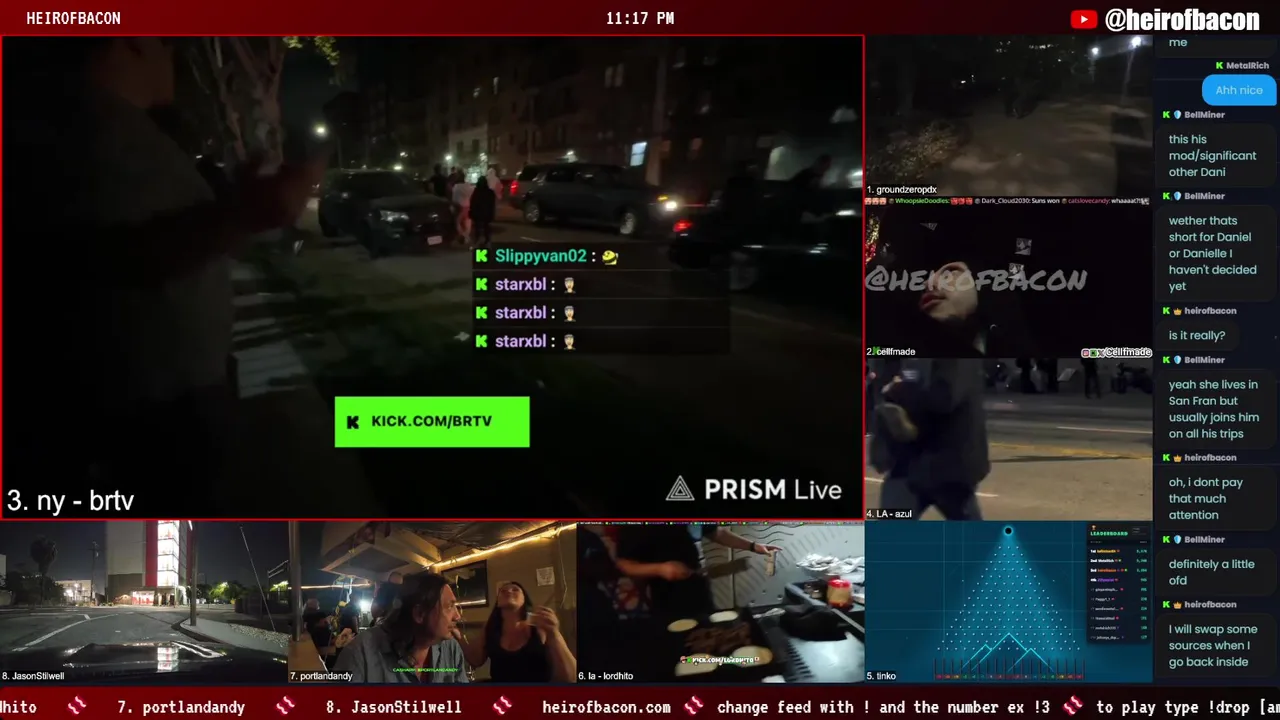The height and width of the screenshot is (720, 1280).
Task: Select the JasonStilwell dashcam feed thumbnail
Action: (x=144, y=601)
